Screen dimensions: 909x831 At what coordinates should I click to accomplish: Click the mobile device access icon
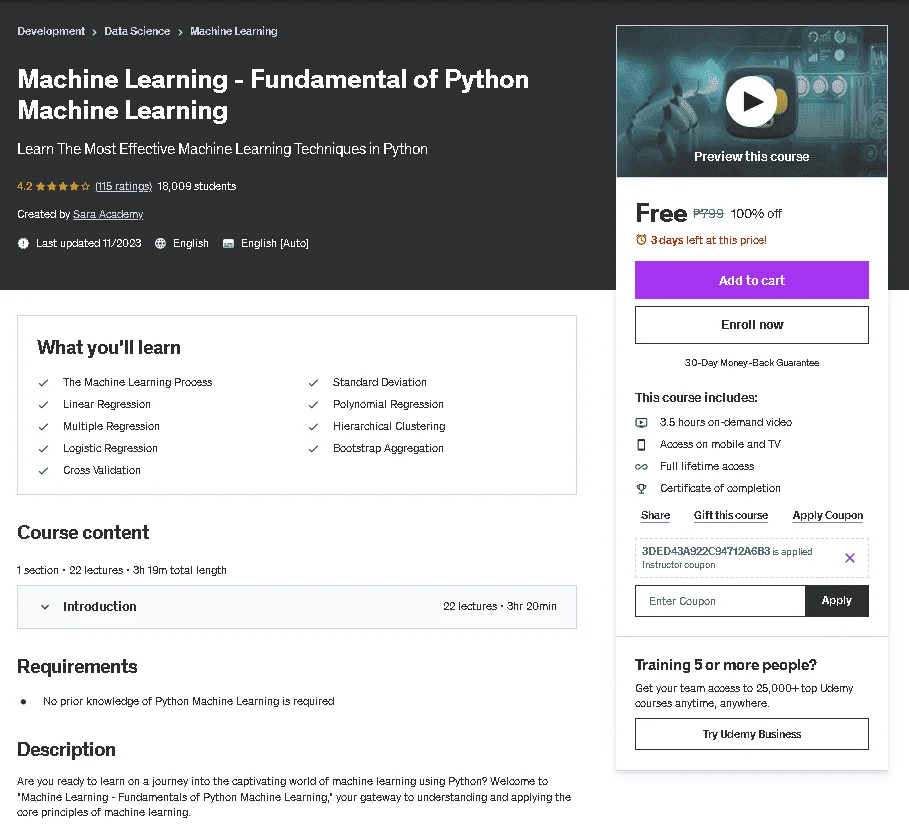(x=641, y=445)
